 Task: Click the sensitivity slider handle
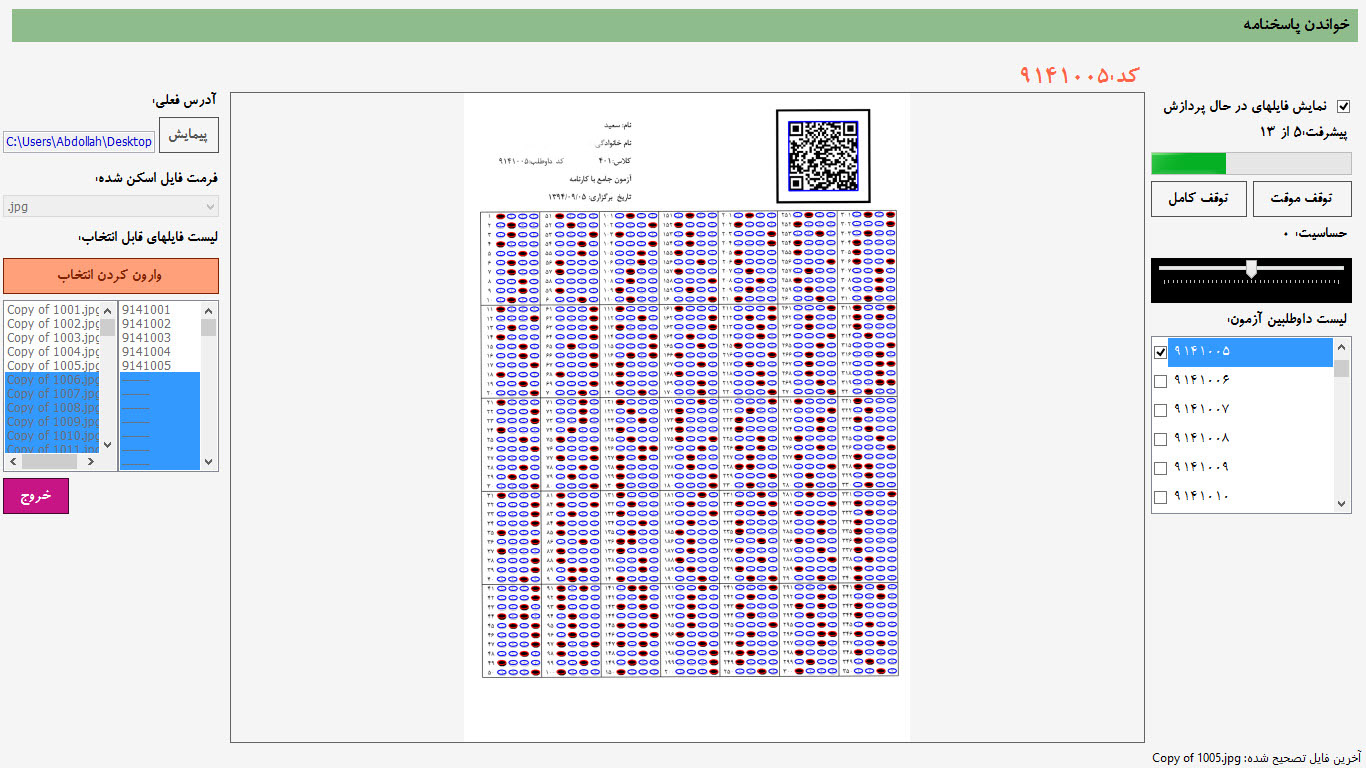(1250, 268)
